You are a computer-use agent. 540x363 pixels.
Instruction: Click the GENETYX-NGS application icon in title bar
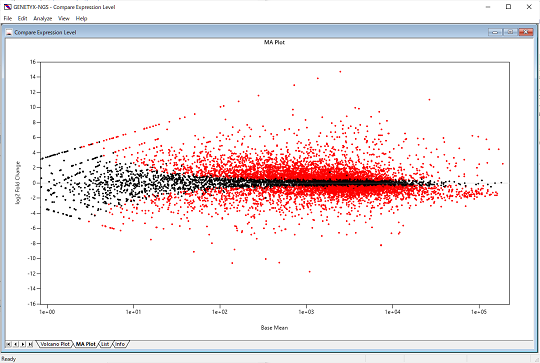pyautogui.click(x=7, y=7)
